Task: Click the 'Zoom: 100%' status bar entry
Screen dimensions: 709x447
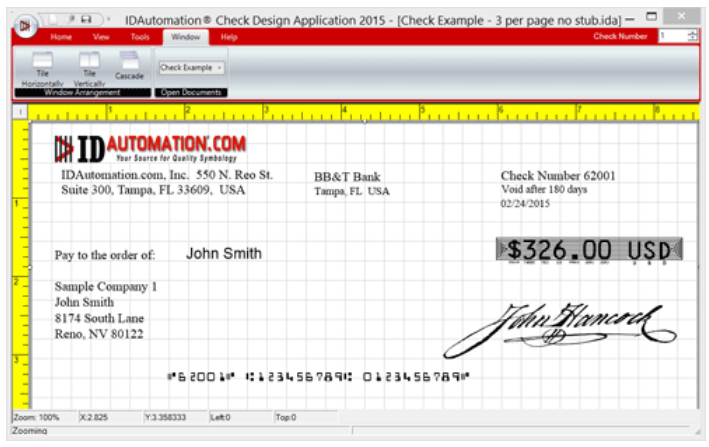Action: click(x=36, y=417)
